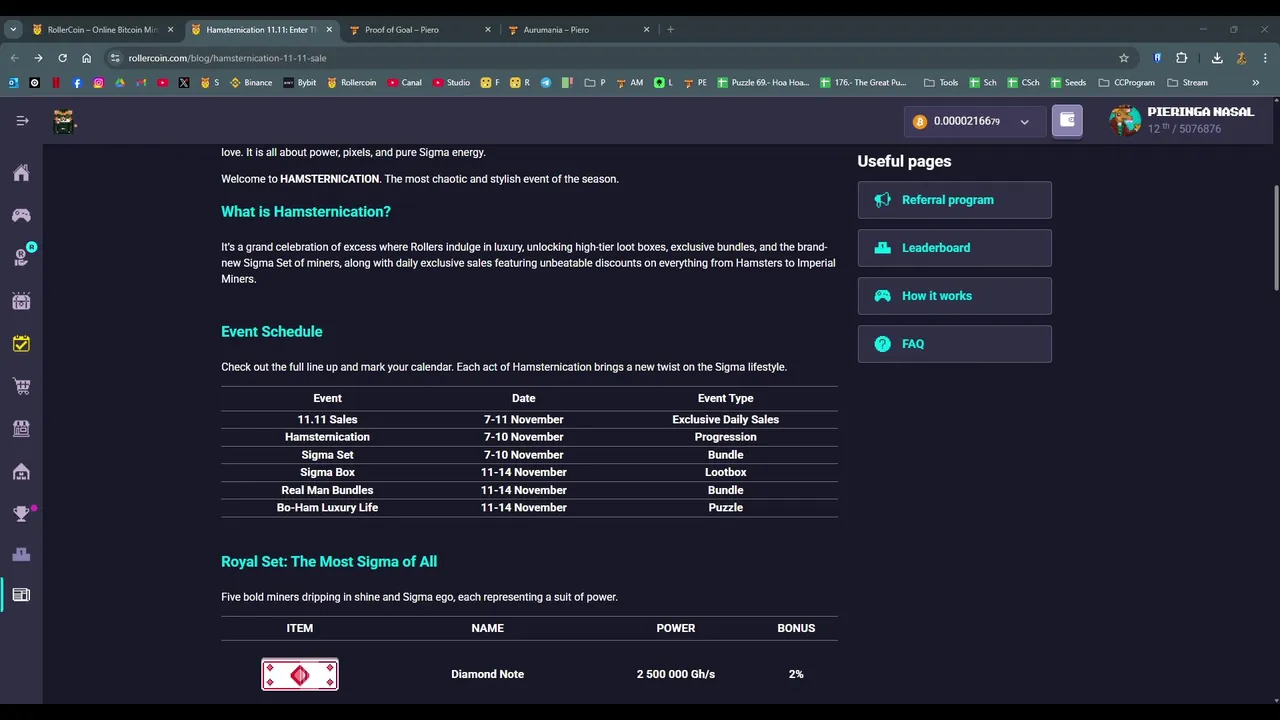Open the Seeds spreadsheet bookmark
Viewport: 1280px width, 720px height.
(1068, 83)
